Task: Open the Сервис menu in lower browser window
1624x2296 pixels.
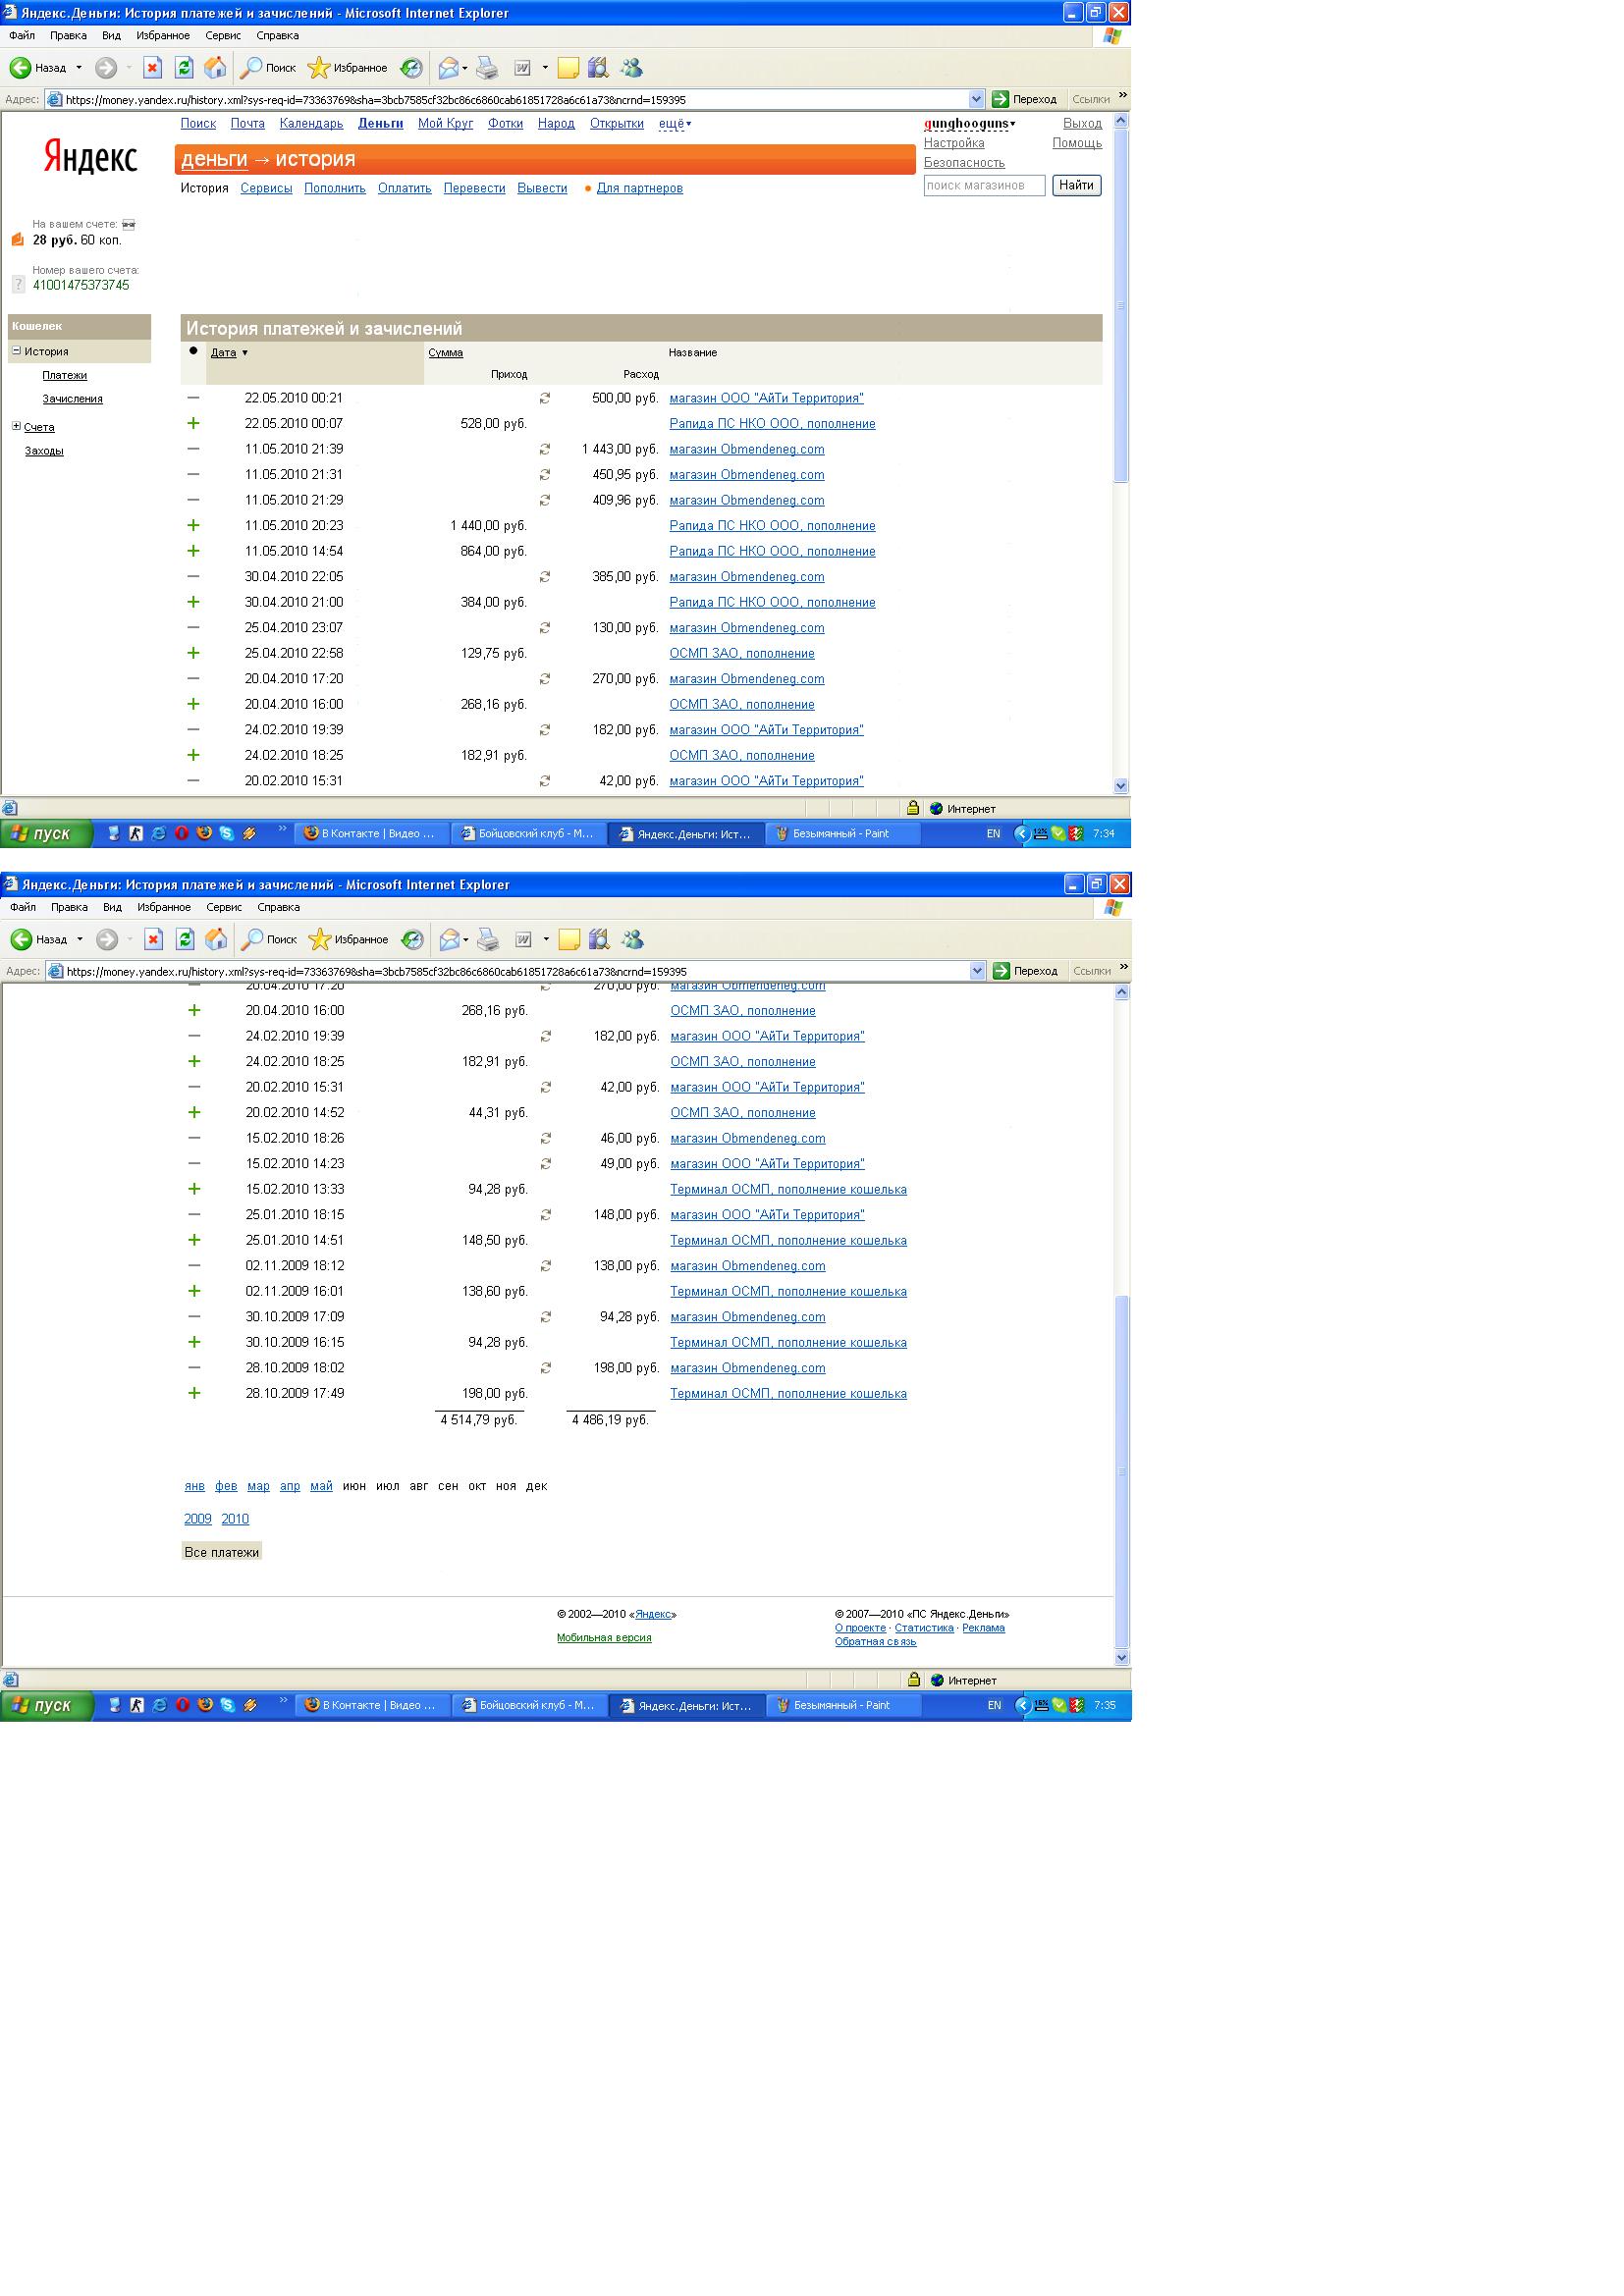Action: pos(224,907)
